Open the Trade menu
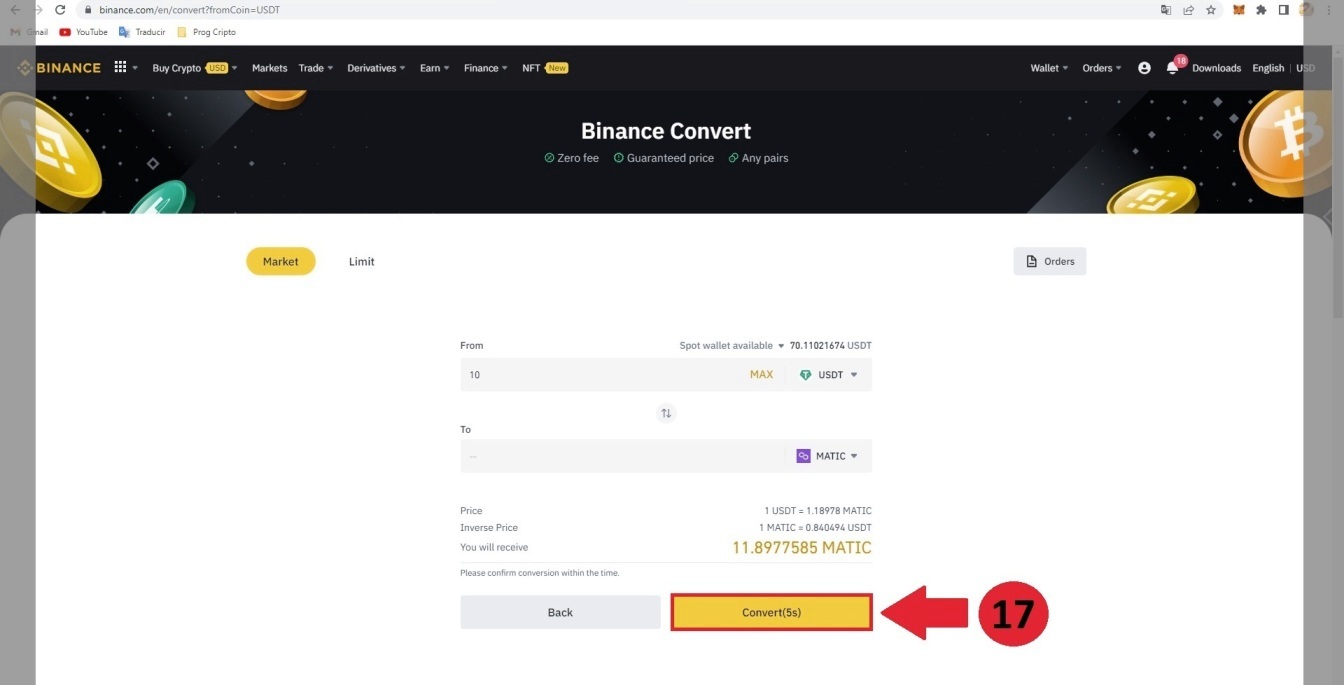This screenshot has width=1344, height=685. 315,68
